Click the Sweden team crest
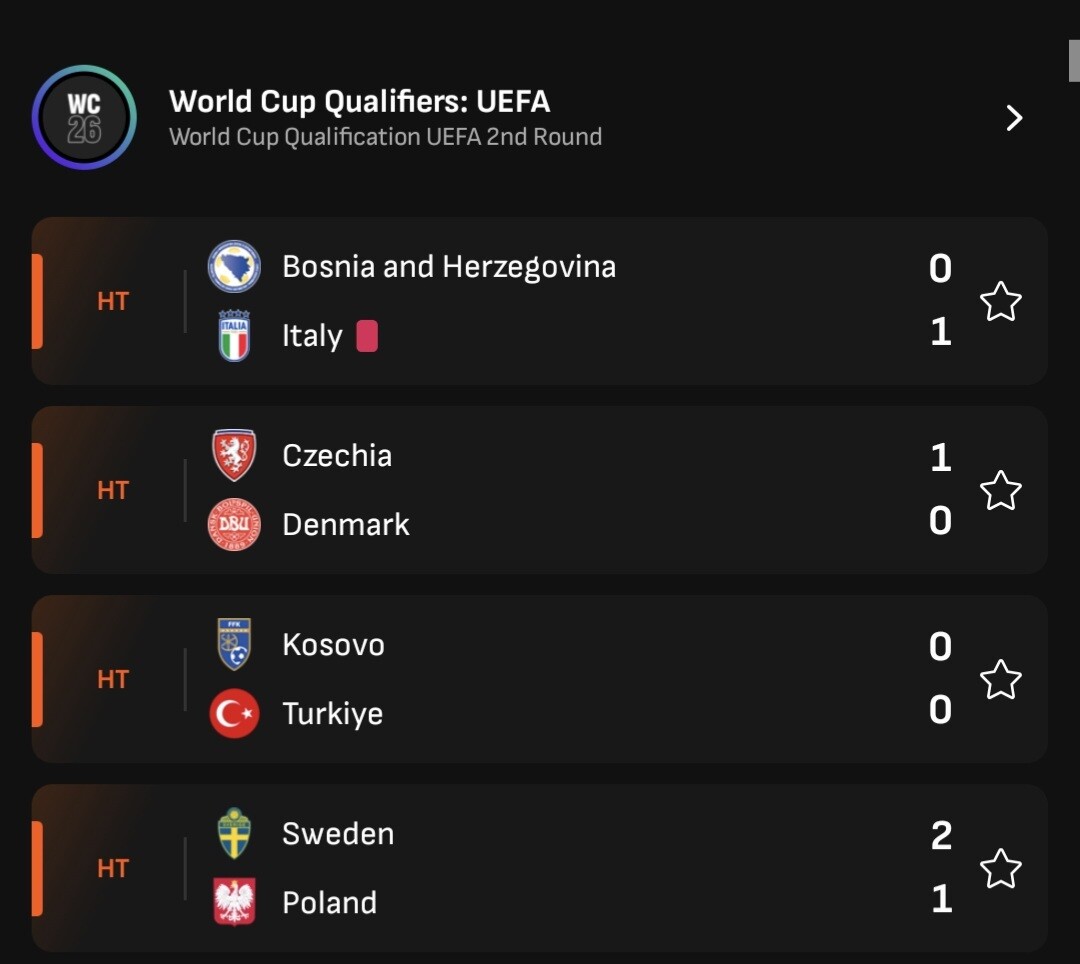Viewport: 1080px width, 964px height. click(x=234, y=834)
